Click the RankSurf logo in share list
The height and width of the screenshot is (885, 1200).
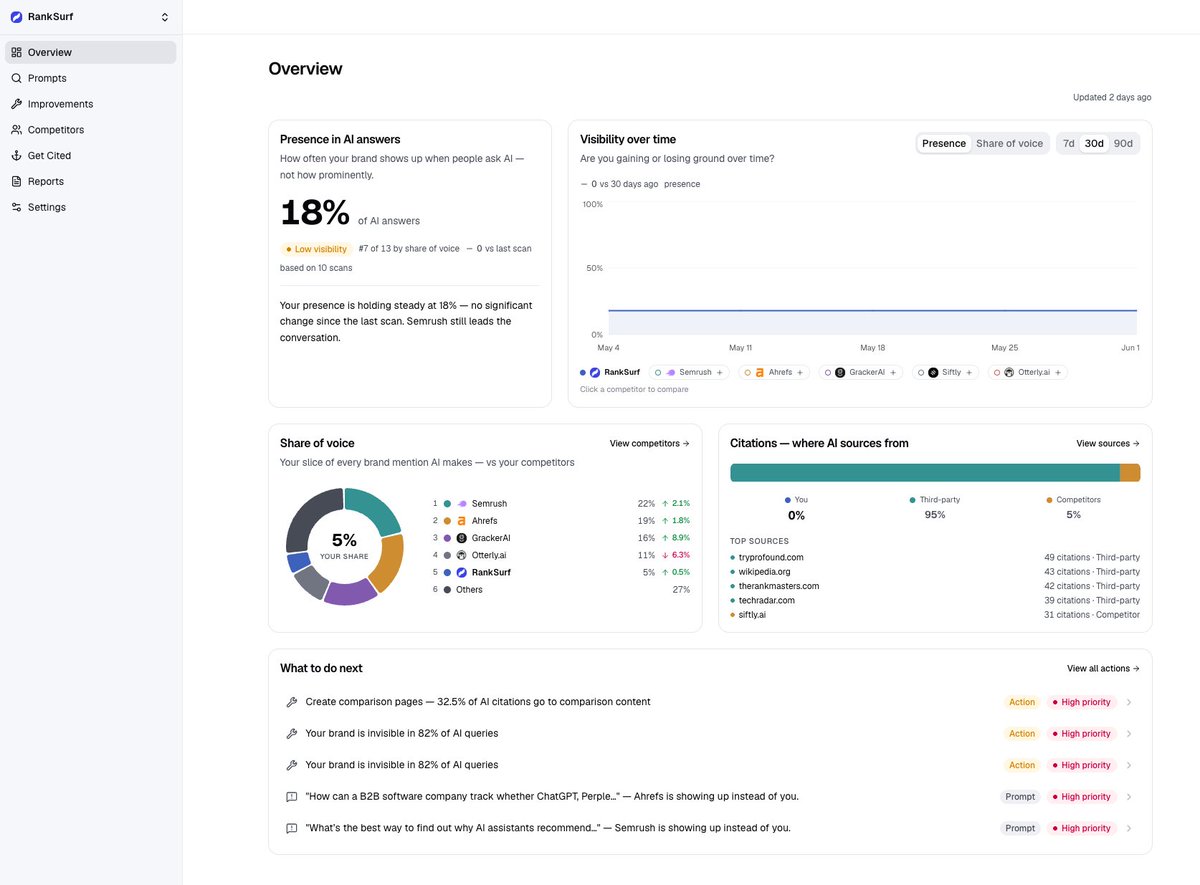click(462, 572)
